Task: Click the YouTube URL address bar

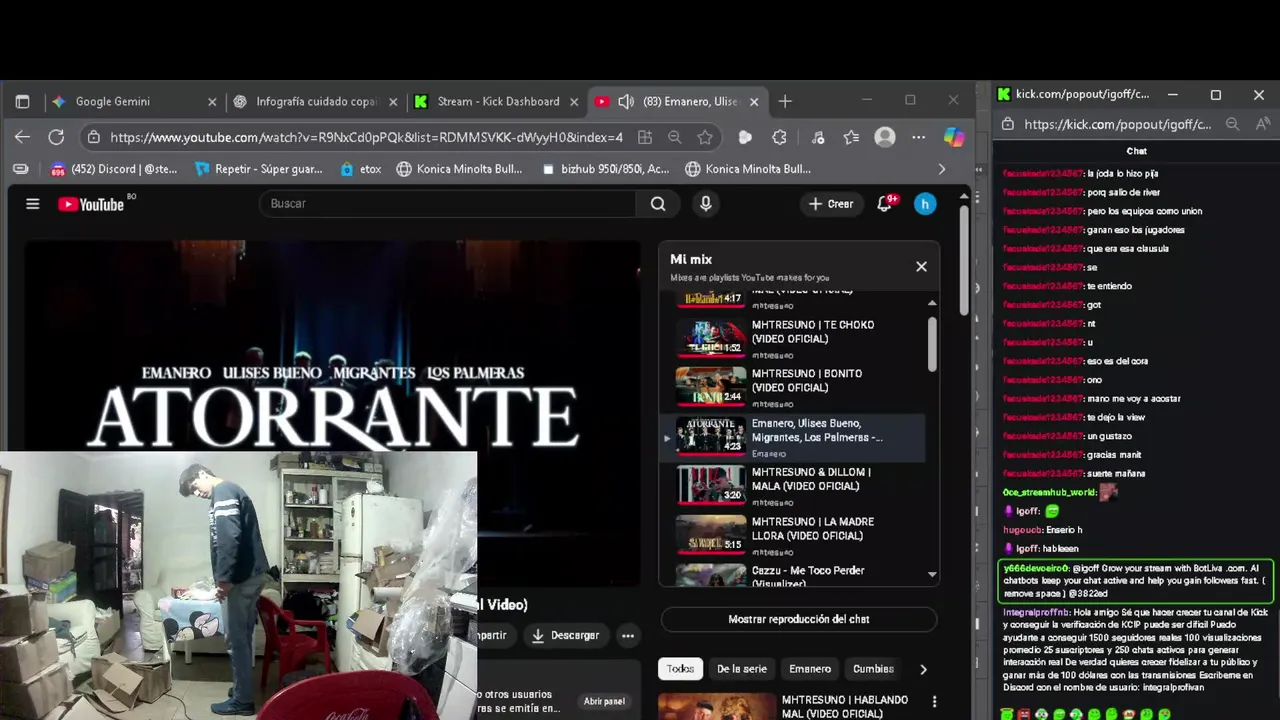Action: (366, 137)
